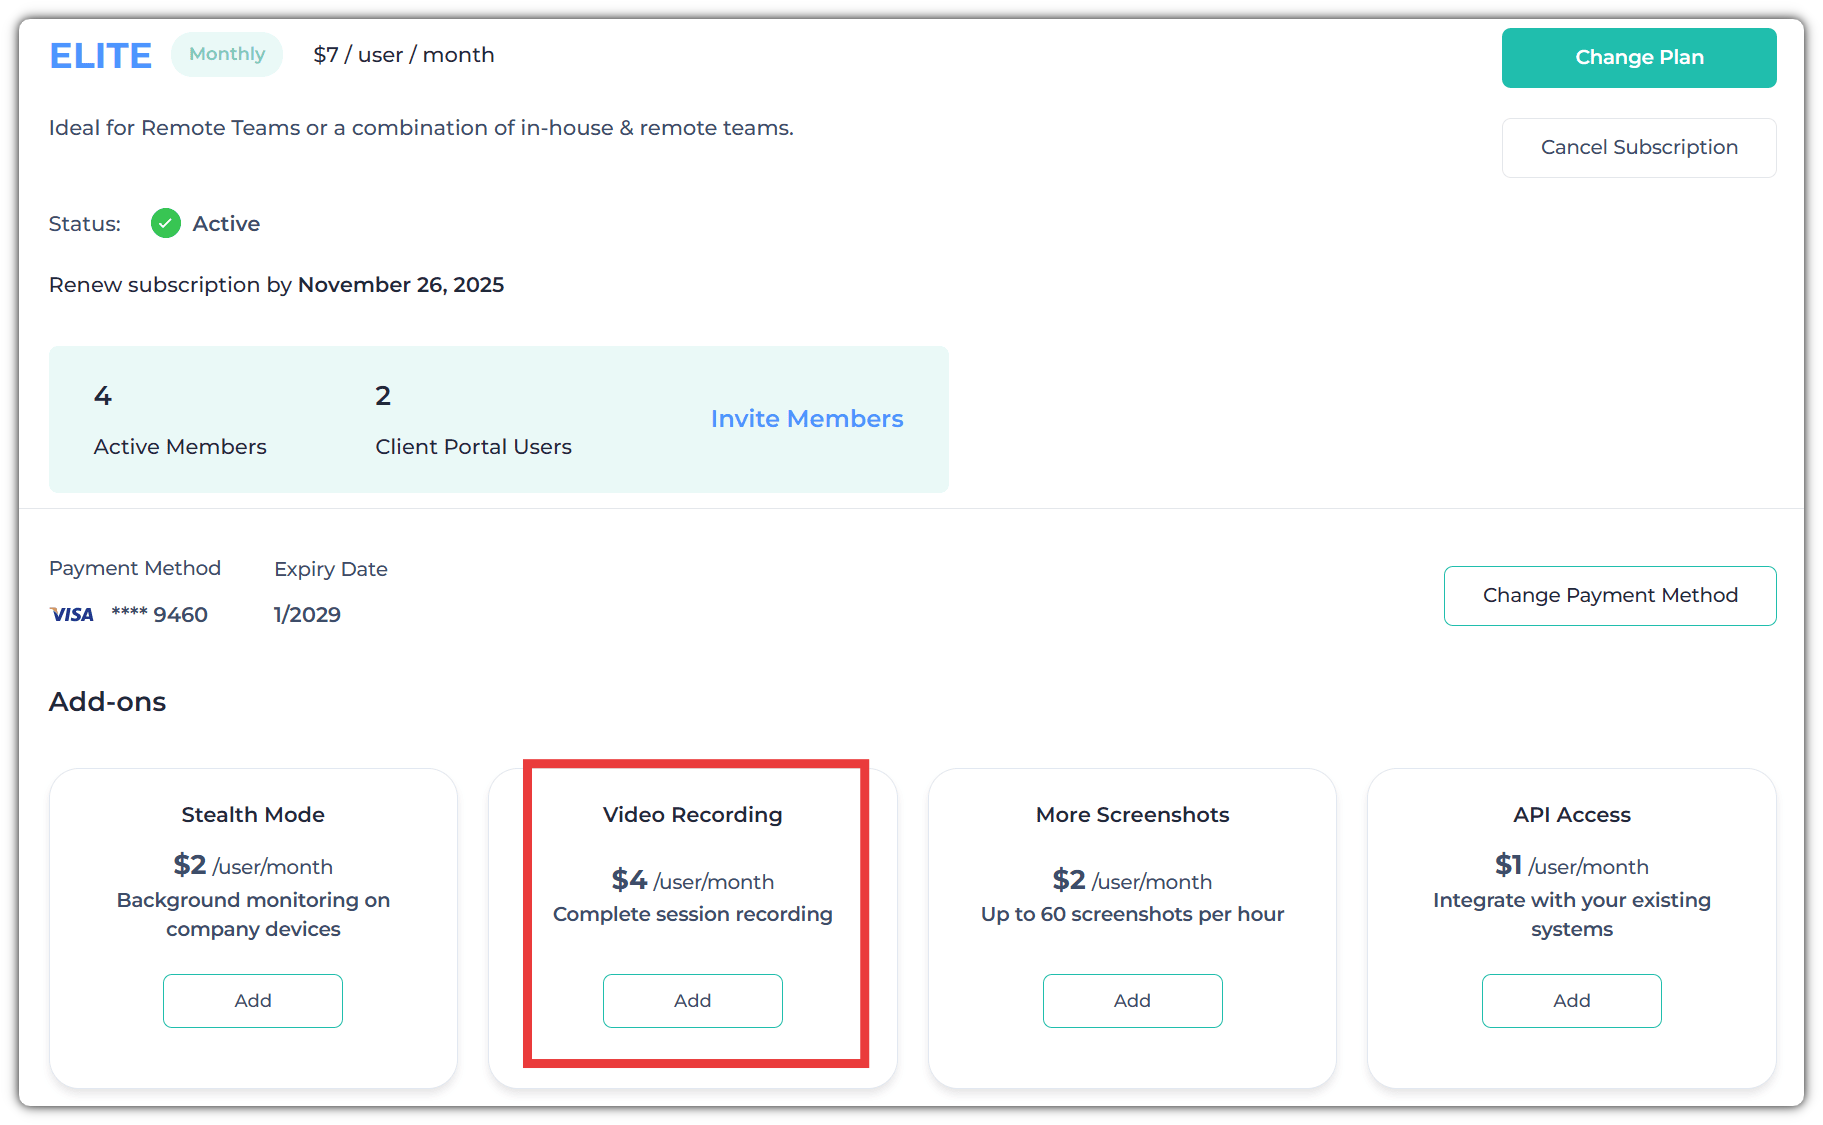Click the More Screenshots card title

tap(1132, 815)
